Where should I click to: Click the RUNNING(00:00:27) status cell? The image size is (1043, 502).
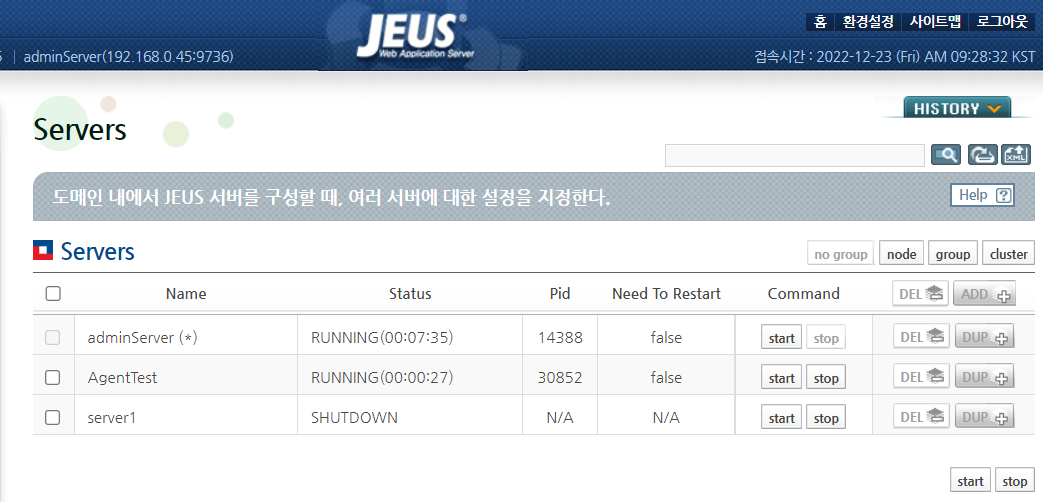(382, 378)
